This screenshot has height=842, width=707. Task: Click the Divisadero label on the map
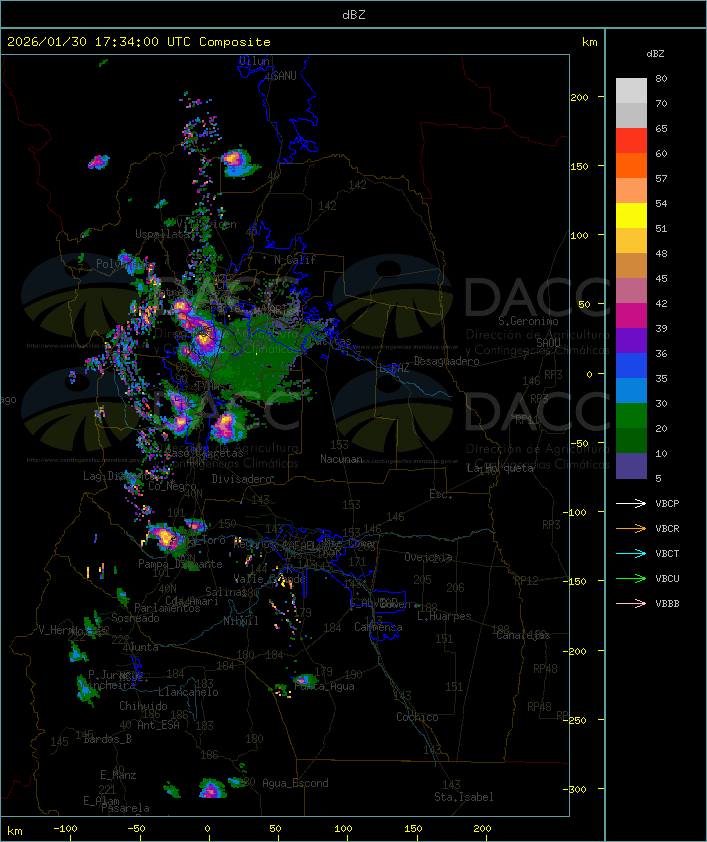242,479
